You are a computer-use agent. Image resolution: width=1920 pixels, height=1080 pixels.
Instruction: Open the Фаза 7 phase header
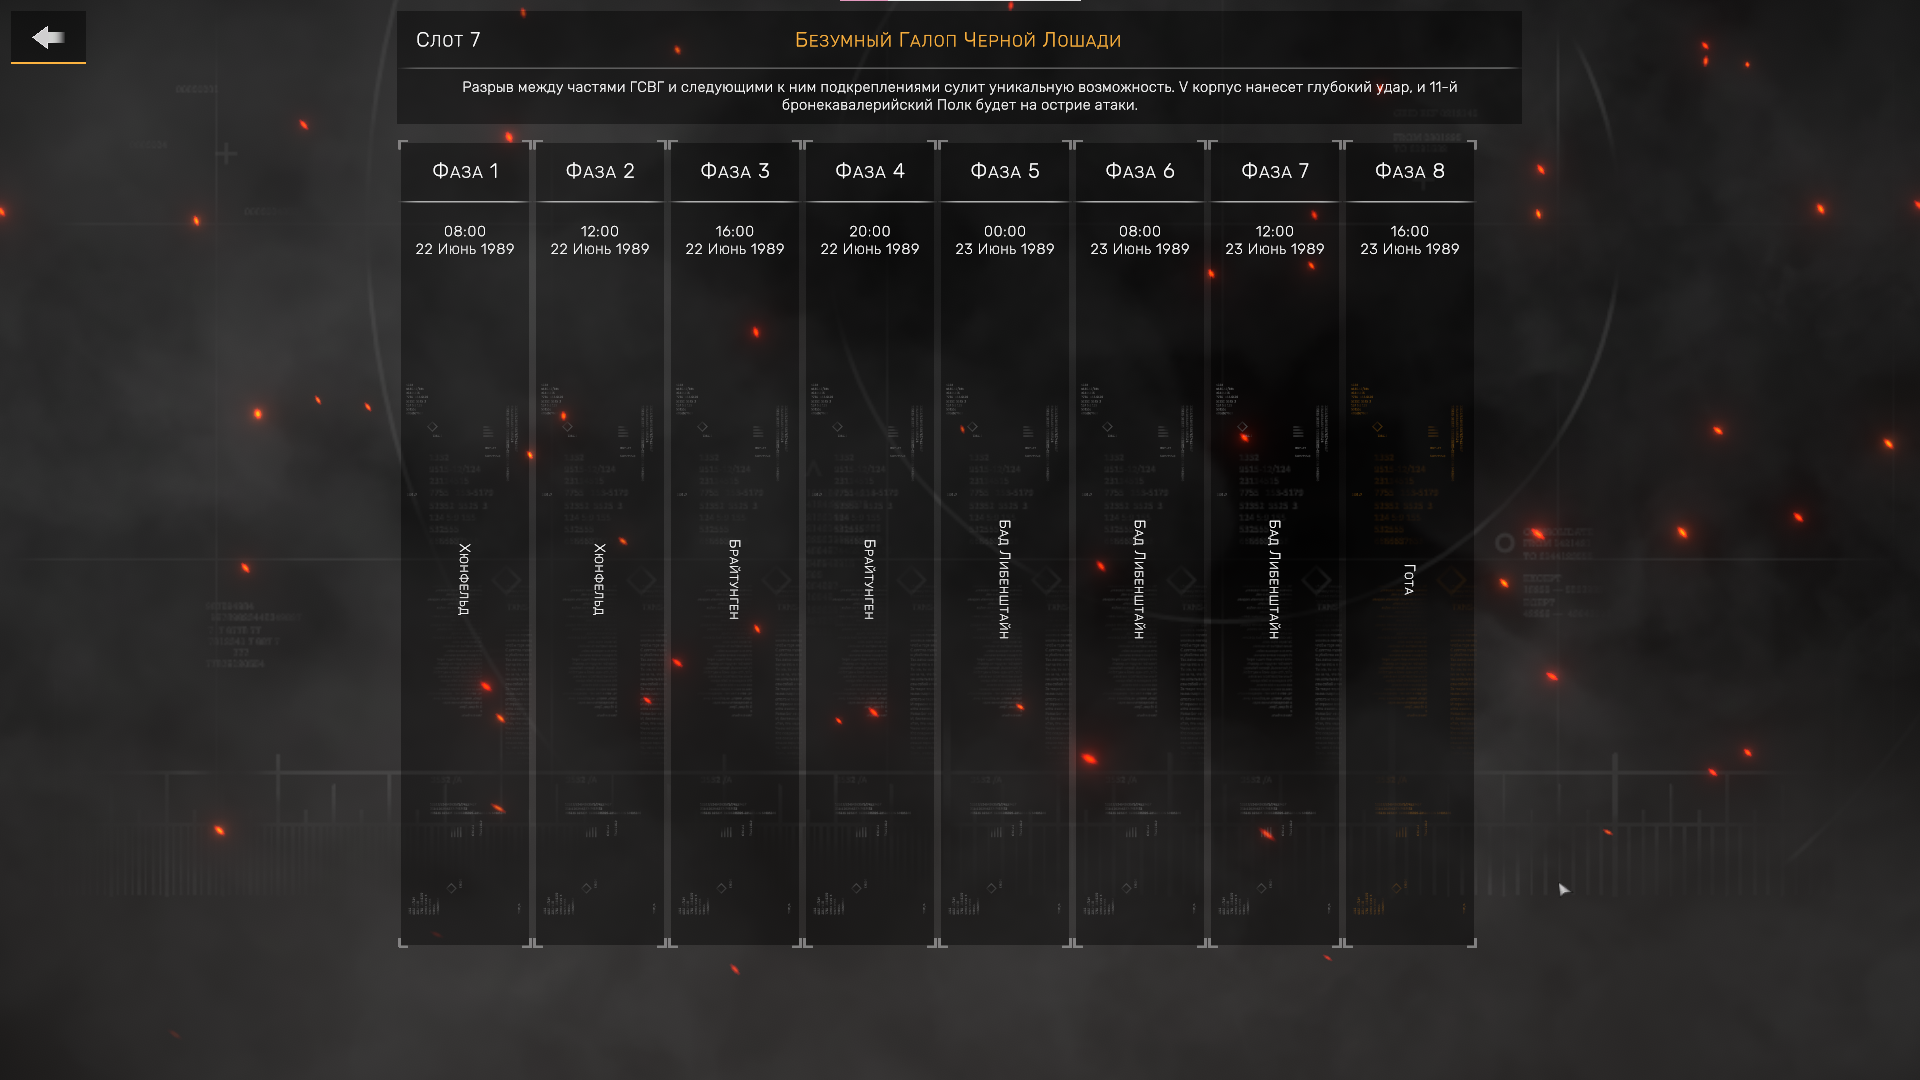pyautogui.click(x=1275, y=171)
